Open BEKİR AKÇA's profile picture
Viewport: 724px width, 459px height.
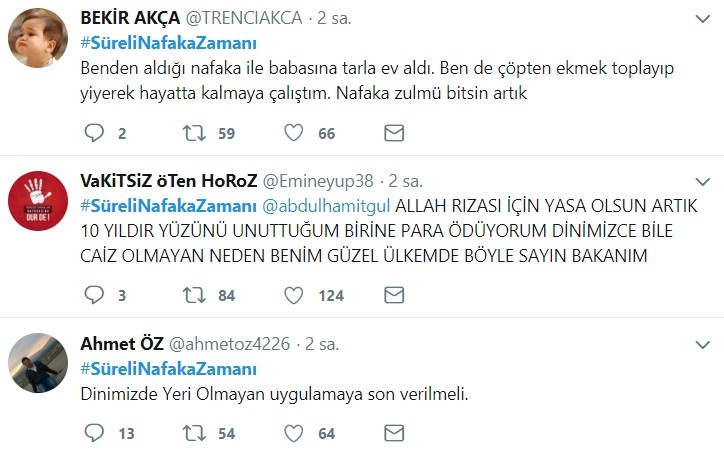(x=38, y=44)
